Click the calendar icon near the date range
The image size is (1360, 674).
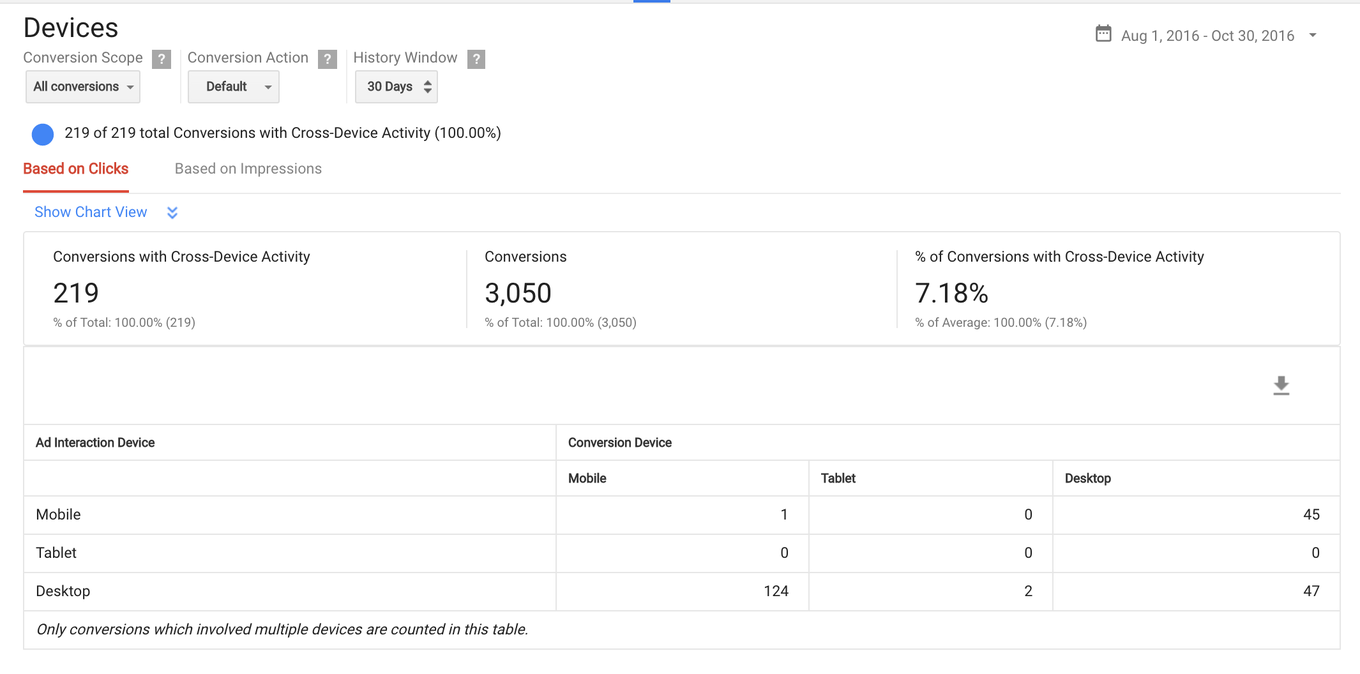pyautogui.click(x=1103, y=32)
